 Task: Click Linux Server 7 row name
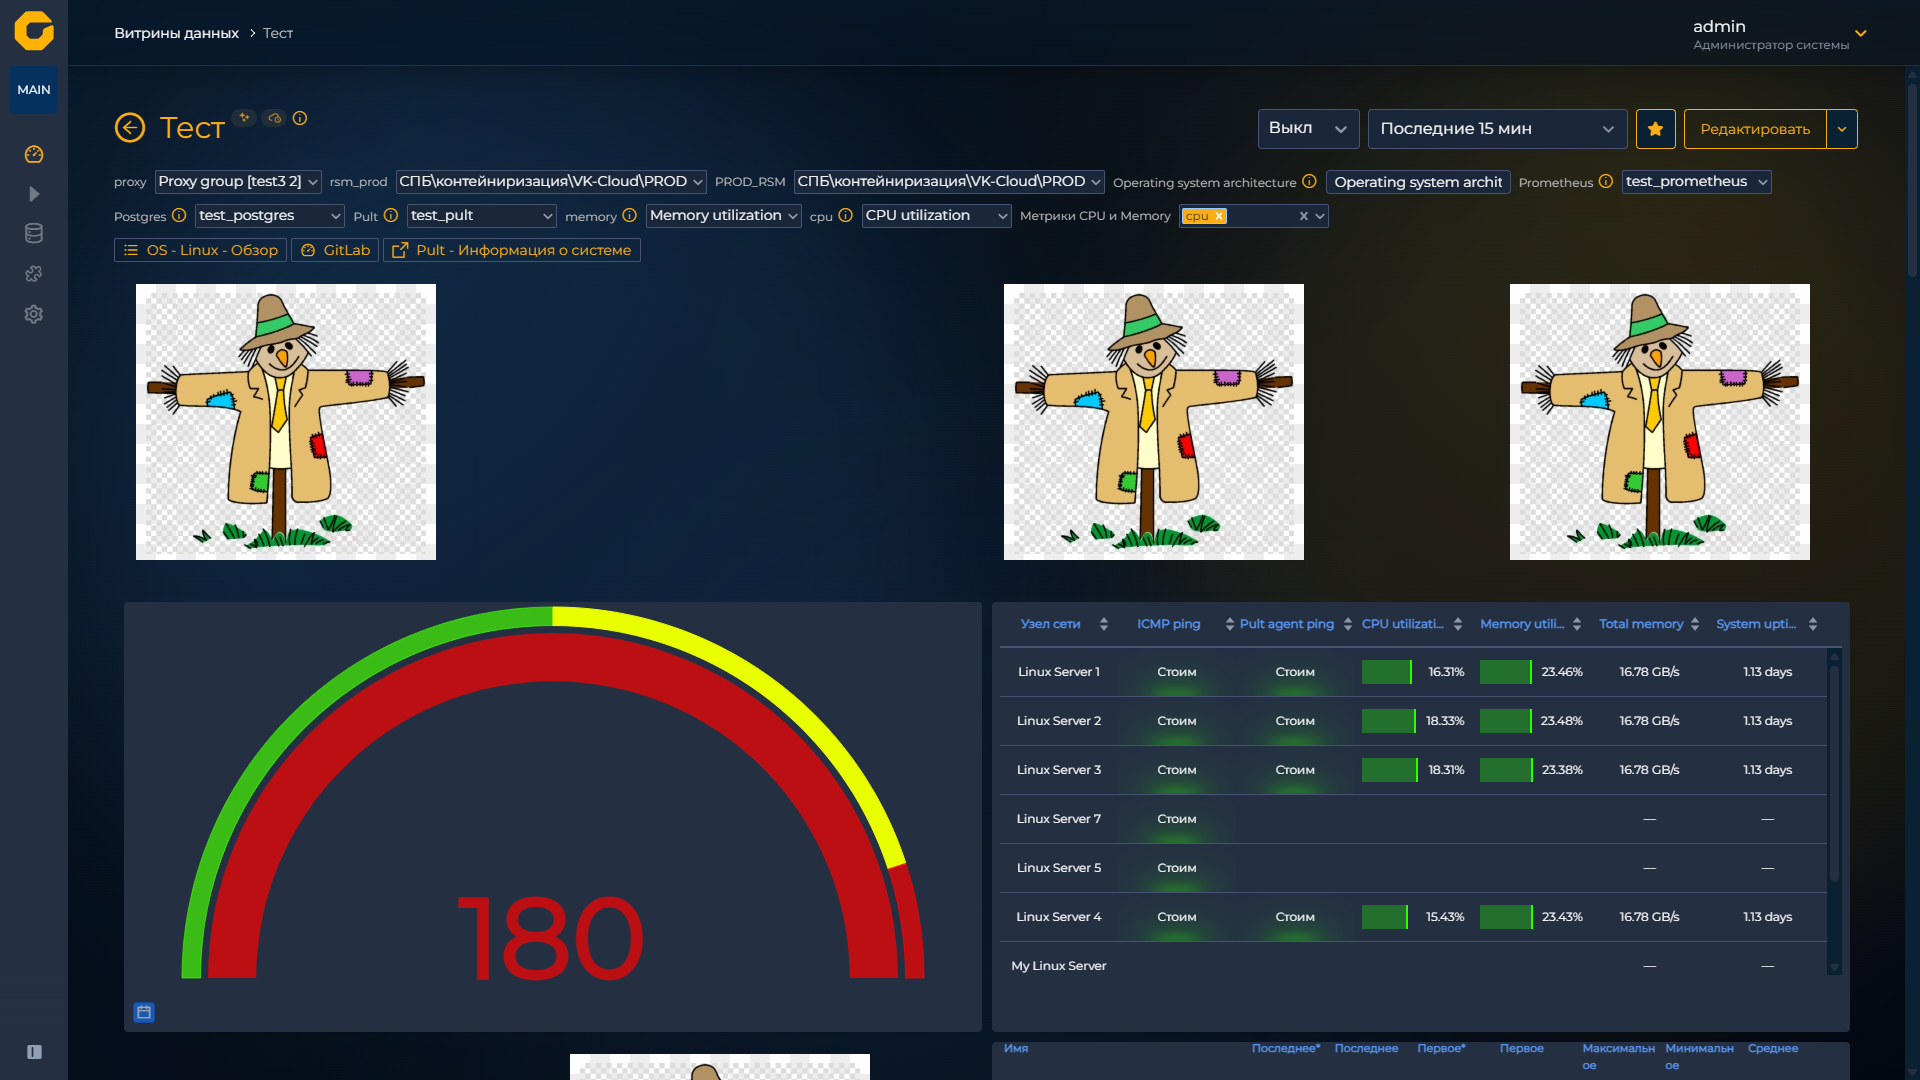tap(1059, 819)
